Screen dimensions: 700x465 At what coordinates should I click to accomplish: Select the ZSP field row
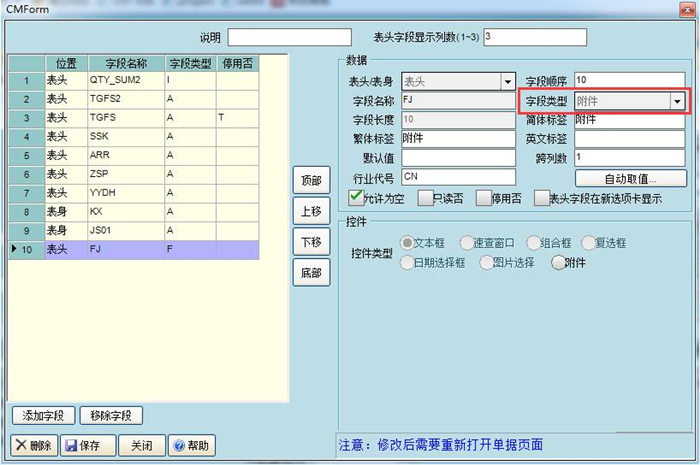pos(134,174)
